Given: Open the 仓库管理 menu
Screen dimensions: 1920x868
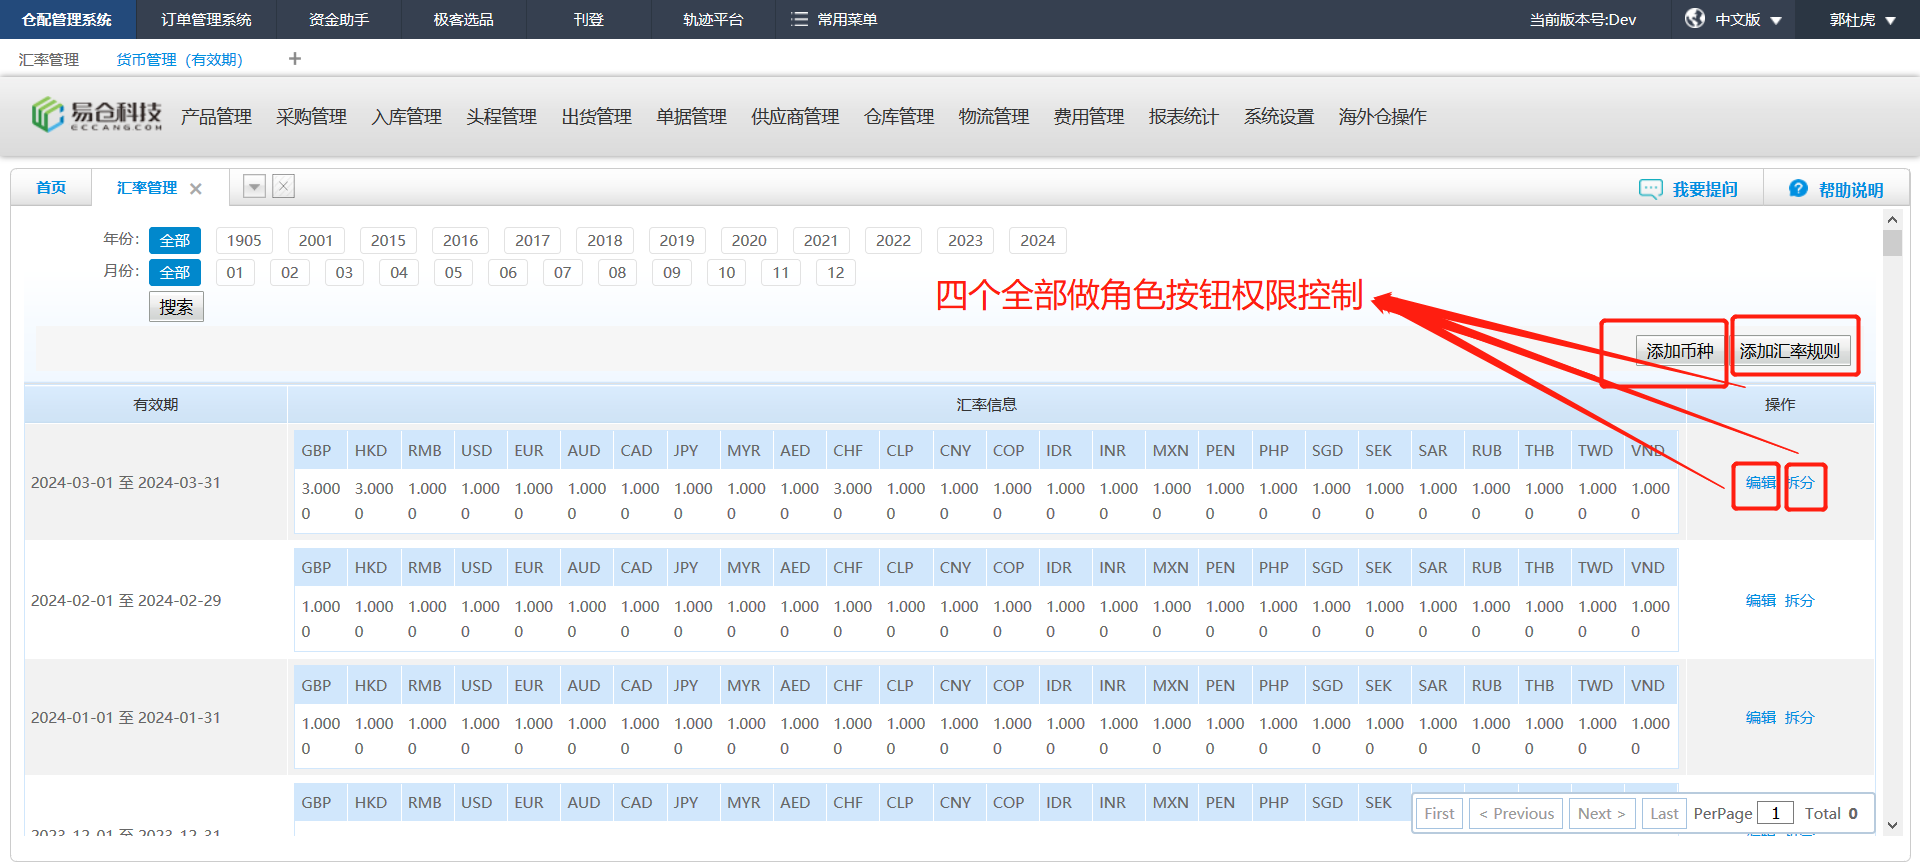Looking at the screenshot, I should click(898, 117).
